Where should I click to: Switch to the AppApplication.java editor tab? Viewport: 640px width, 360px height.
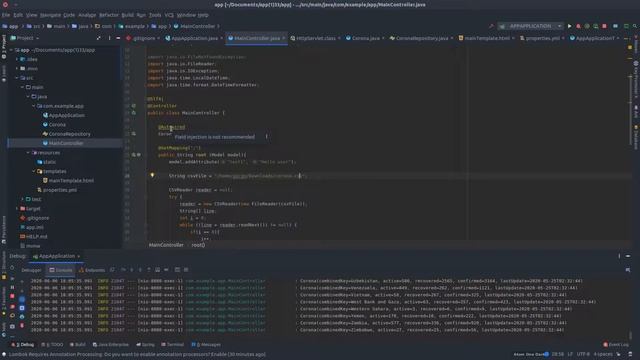point(192,38)
